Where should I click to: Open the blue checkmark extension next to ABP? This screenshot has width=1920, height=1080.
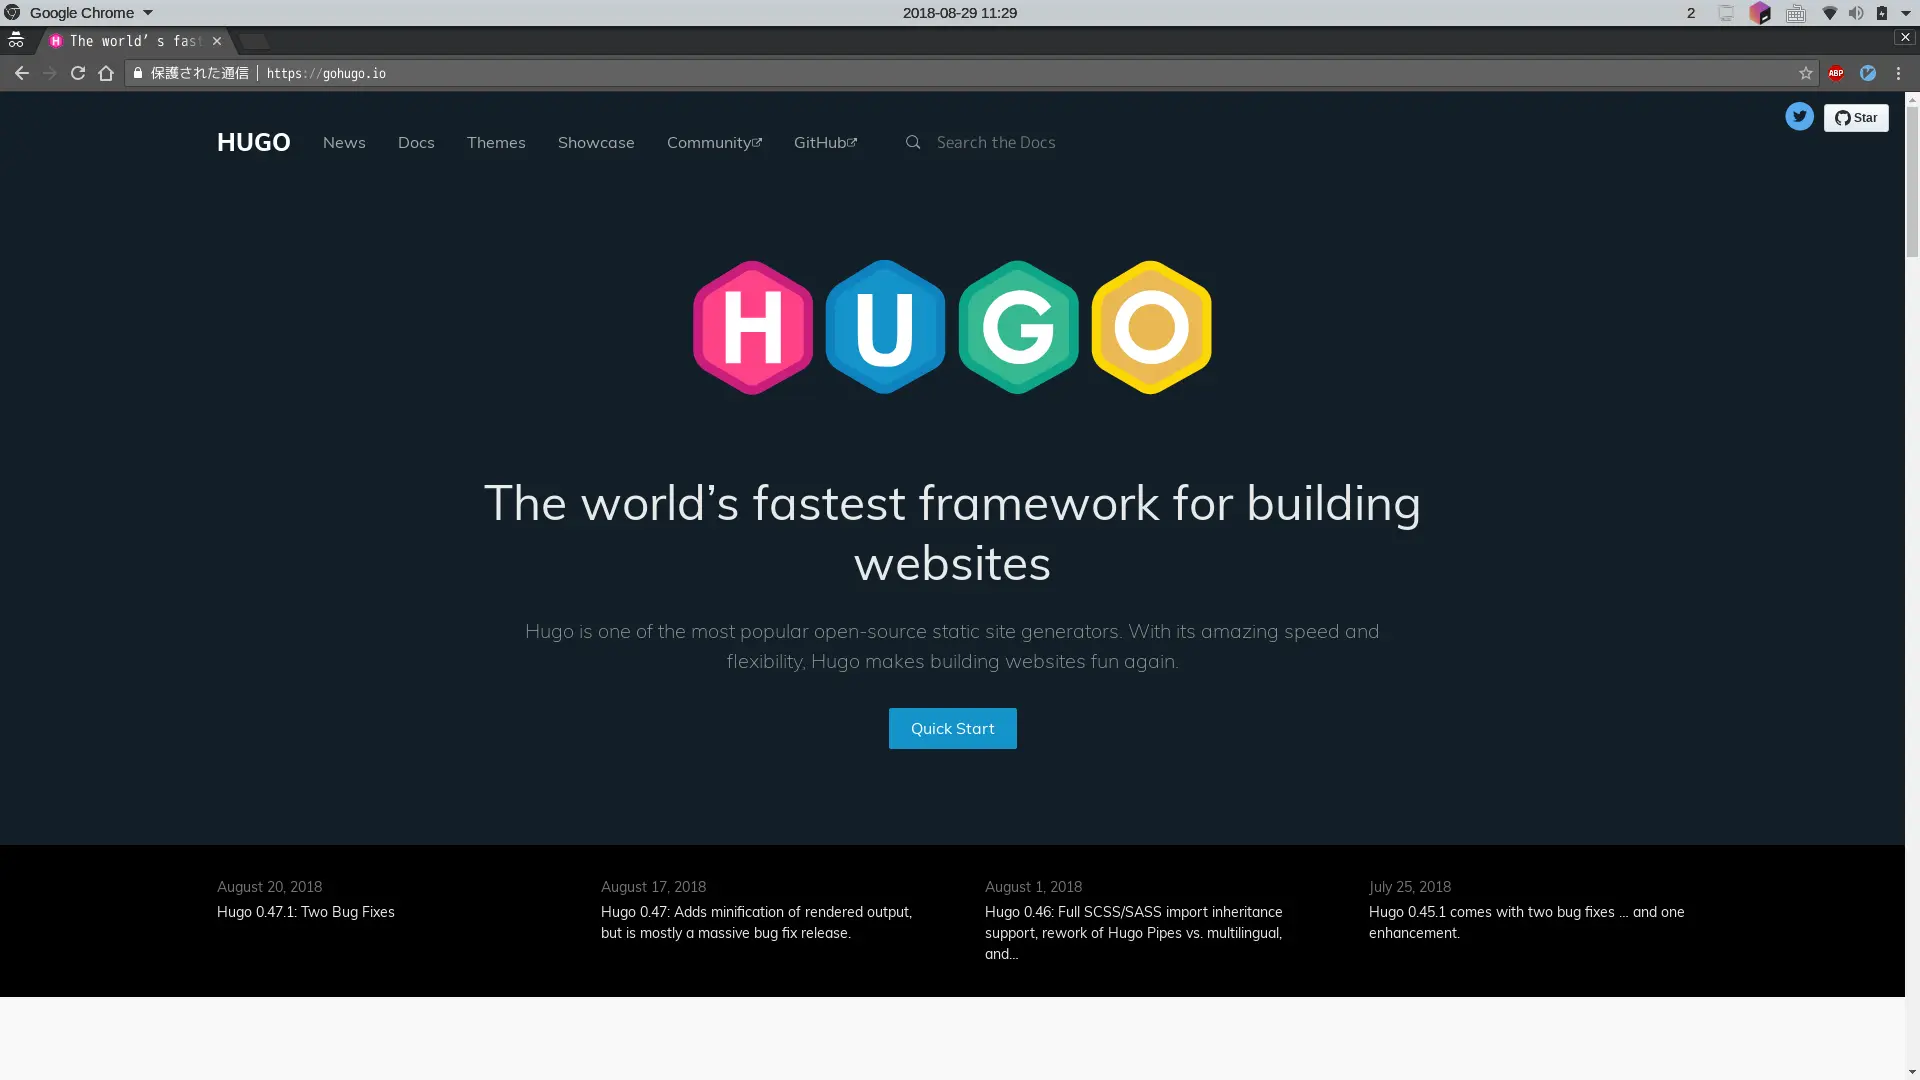1868,73
